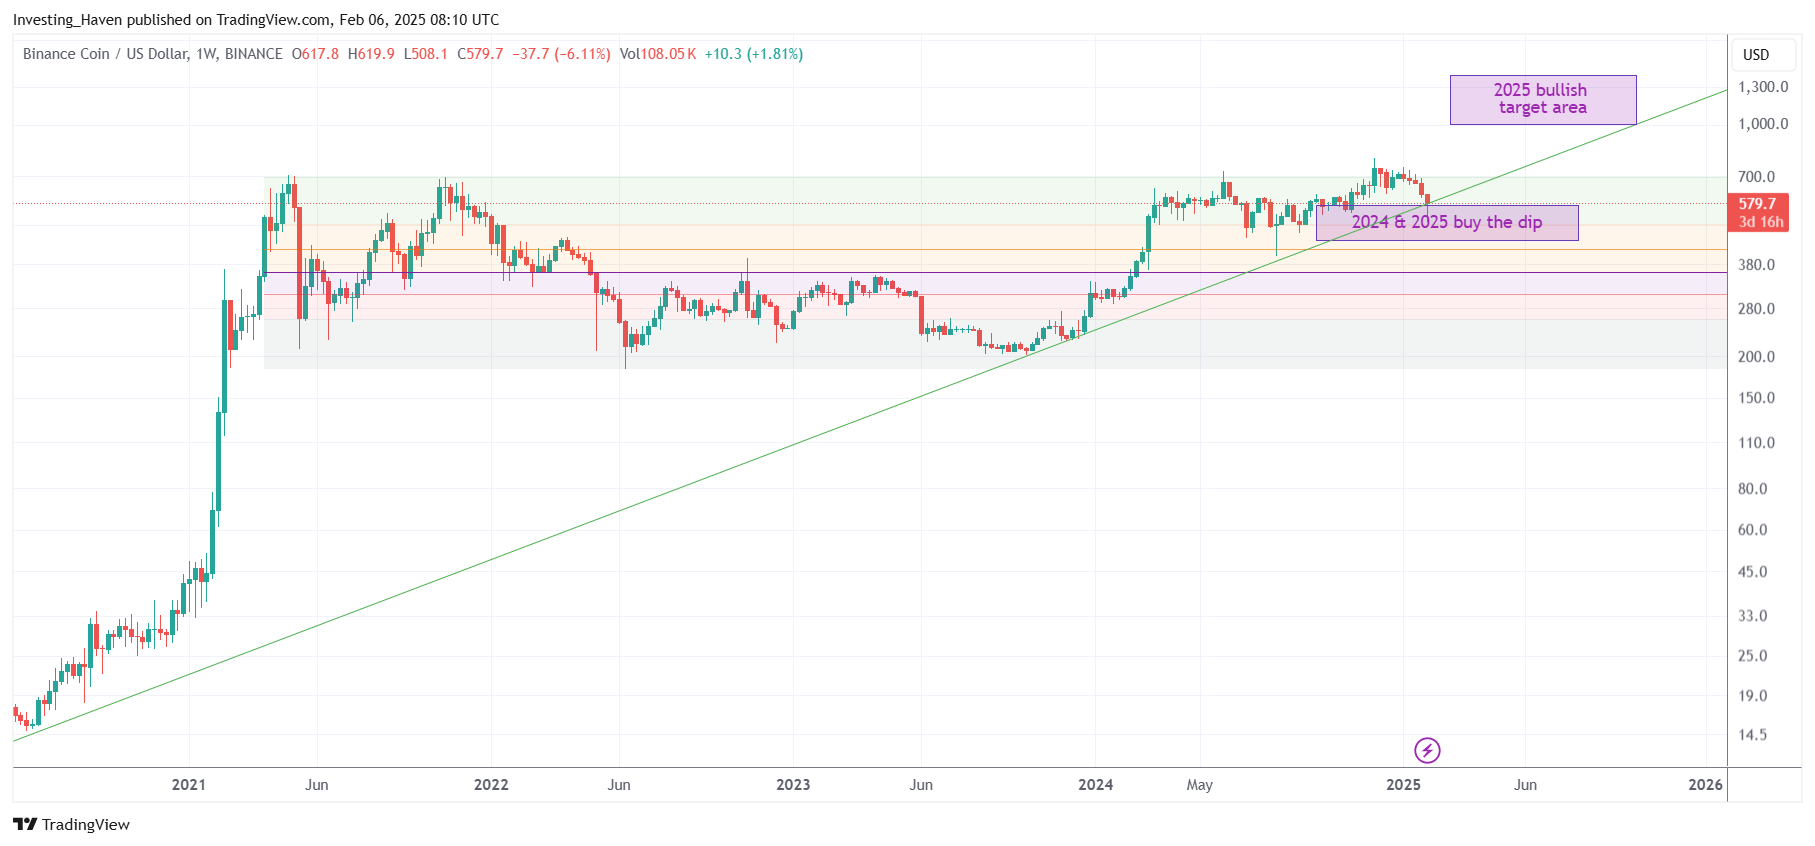This screenshot has width=1815, height=846.
Task: Click the 2026 label on time axis
Action: (x=1705, y=785)
